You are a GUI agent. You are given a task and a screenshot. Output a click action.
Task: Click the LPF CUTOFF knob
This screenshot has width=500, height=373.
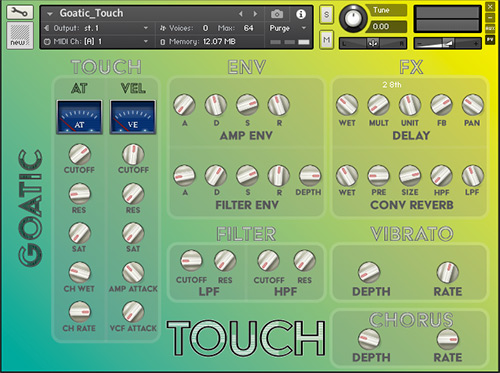(191, 261)
